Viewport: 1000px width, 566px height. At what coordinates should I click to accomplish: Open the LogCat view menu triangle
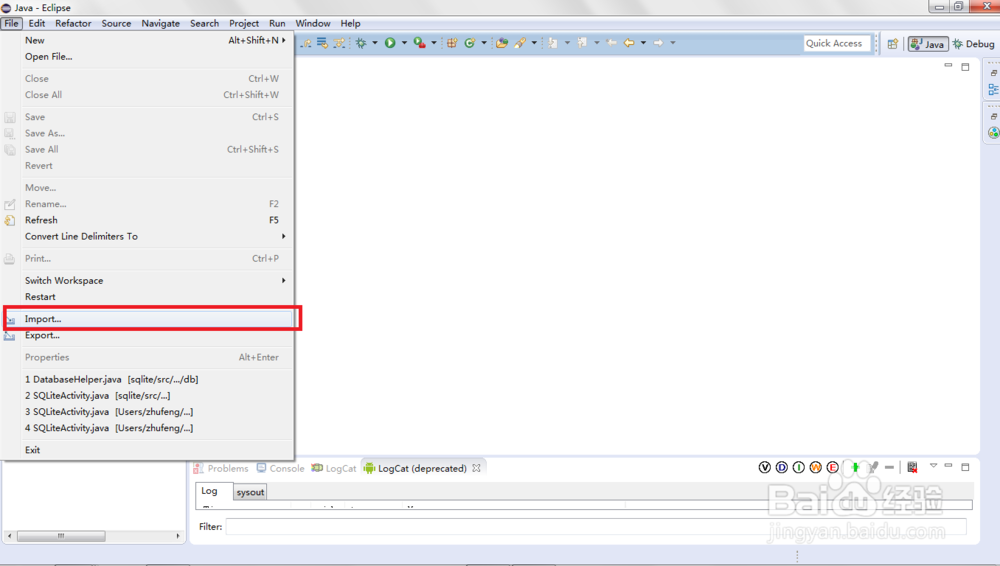tap(933, 466)
